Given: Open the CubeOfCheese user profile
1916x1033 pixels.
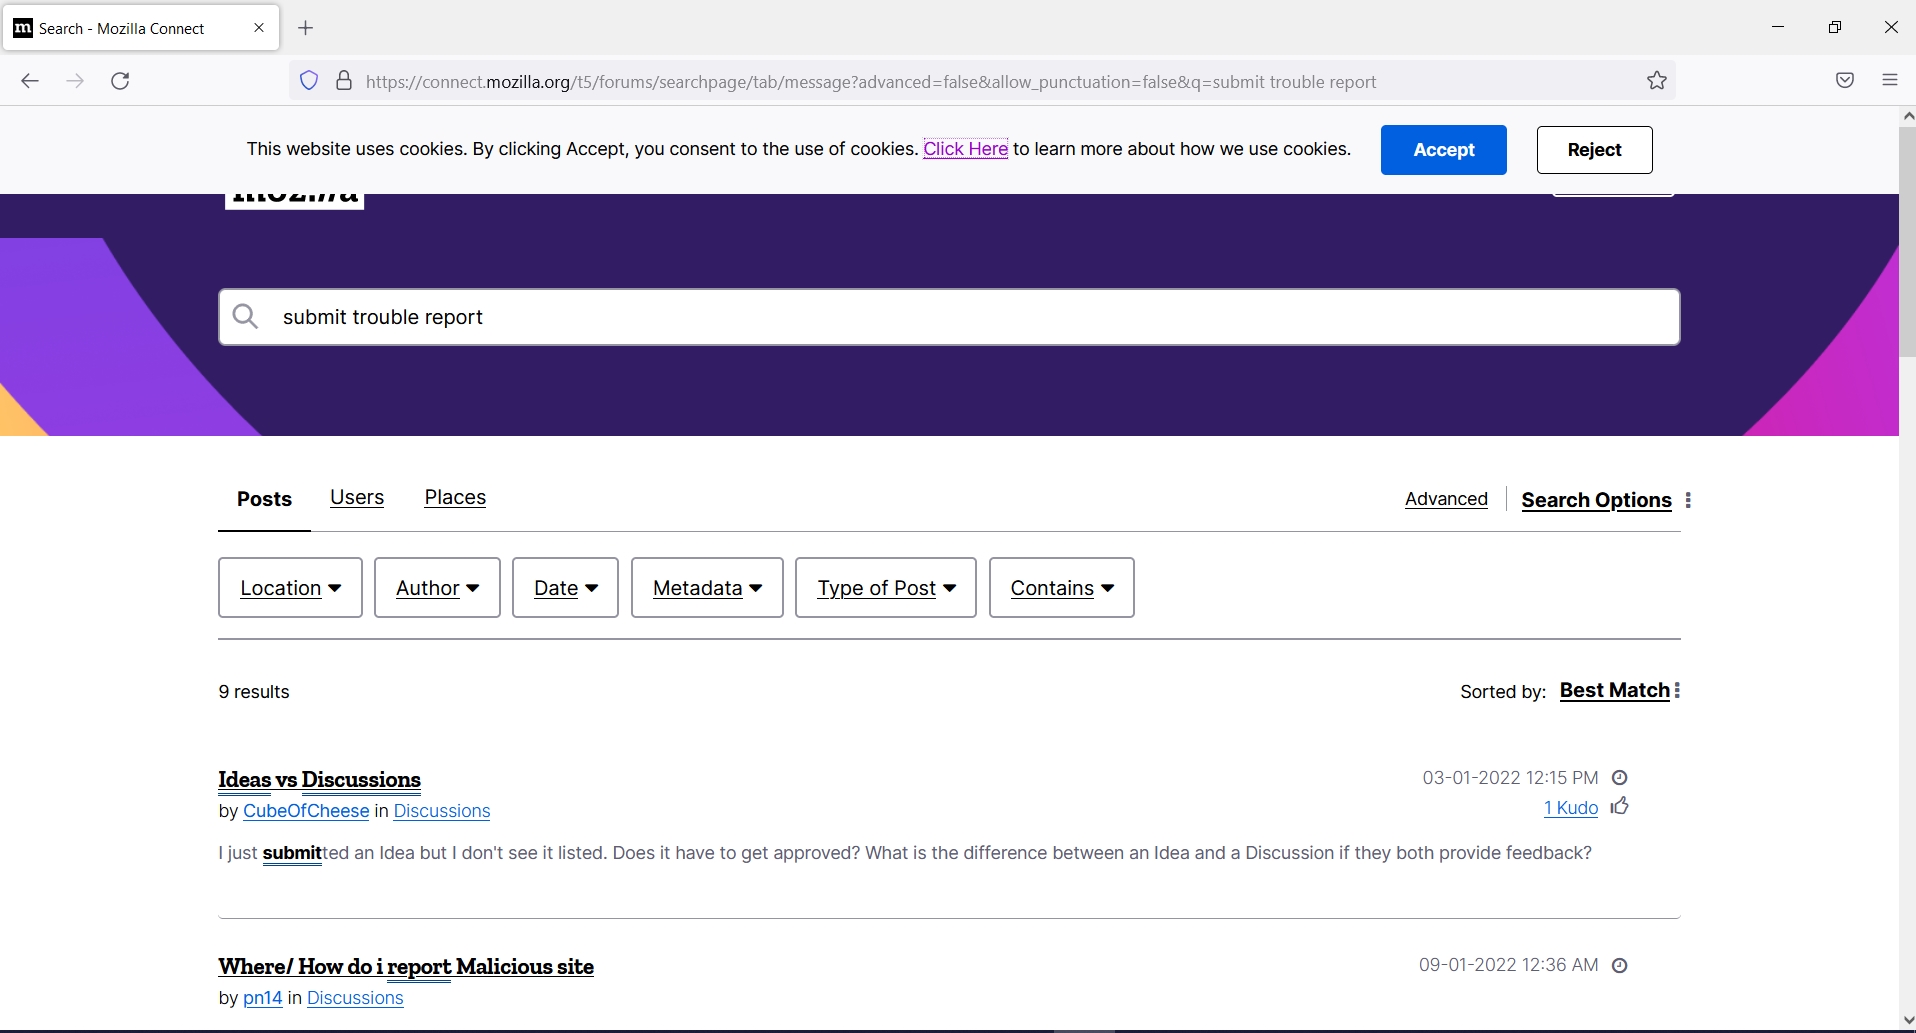Looking at the screenshot, I should point(307,811).
